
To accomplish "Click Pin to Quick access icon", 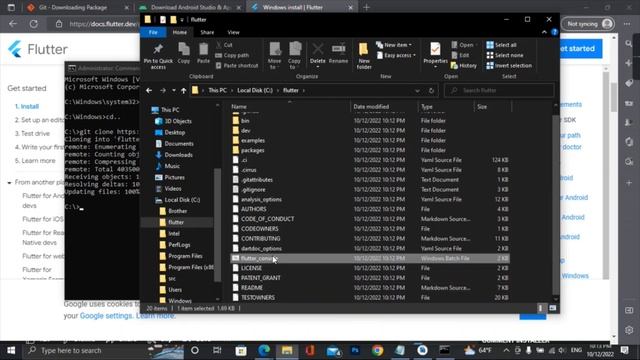I will 158,56.
